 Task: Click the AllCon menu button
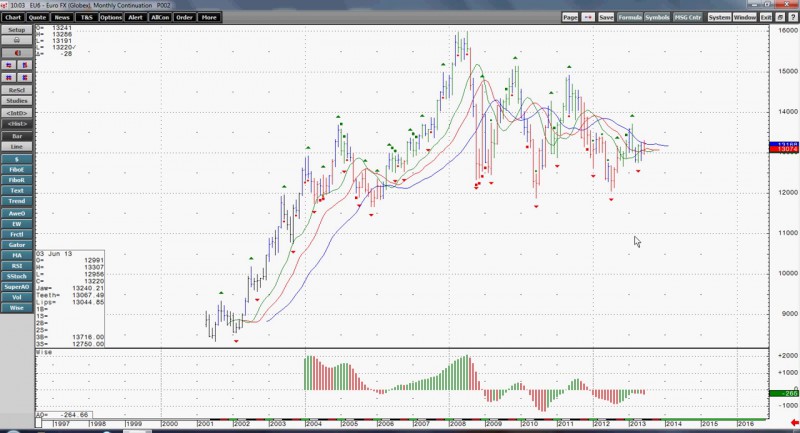coord(160,17)
